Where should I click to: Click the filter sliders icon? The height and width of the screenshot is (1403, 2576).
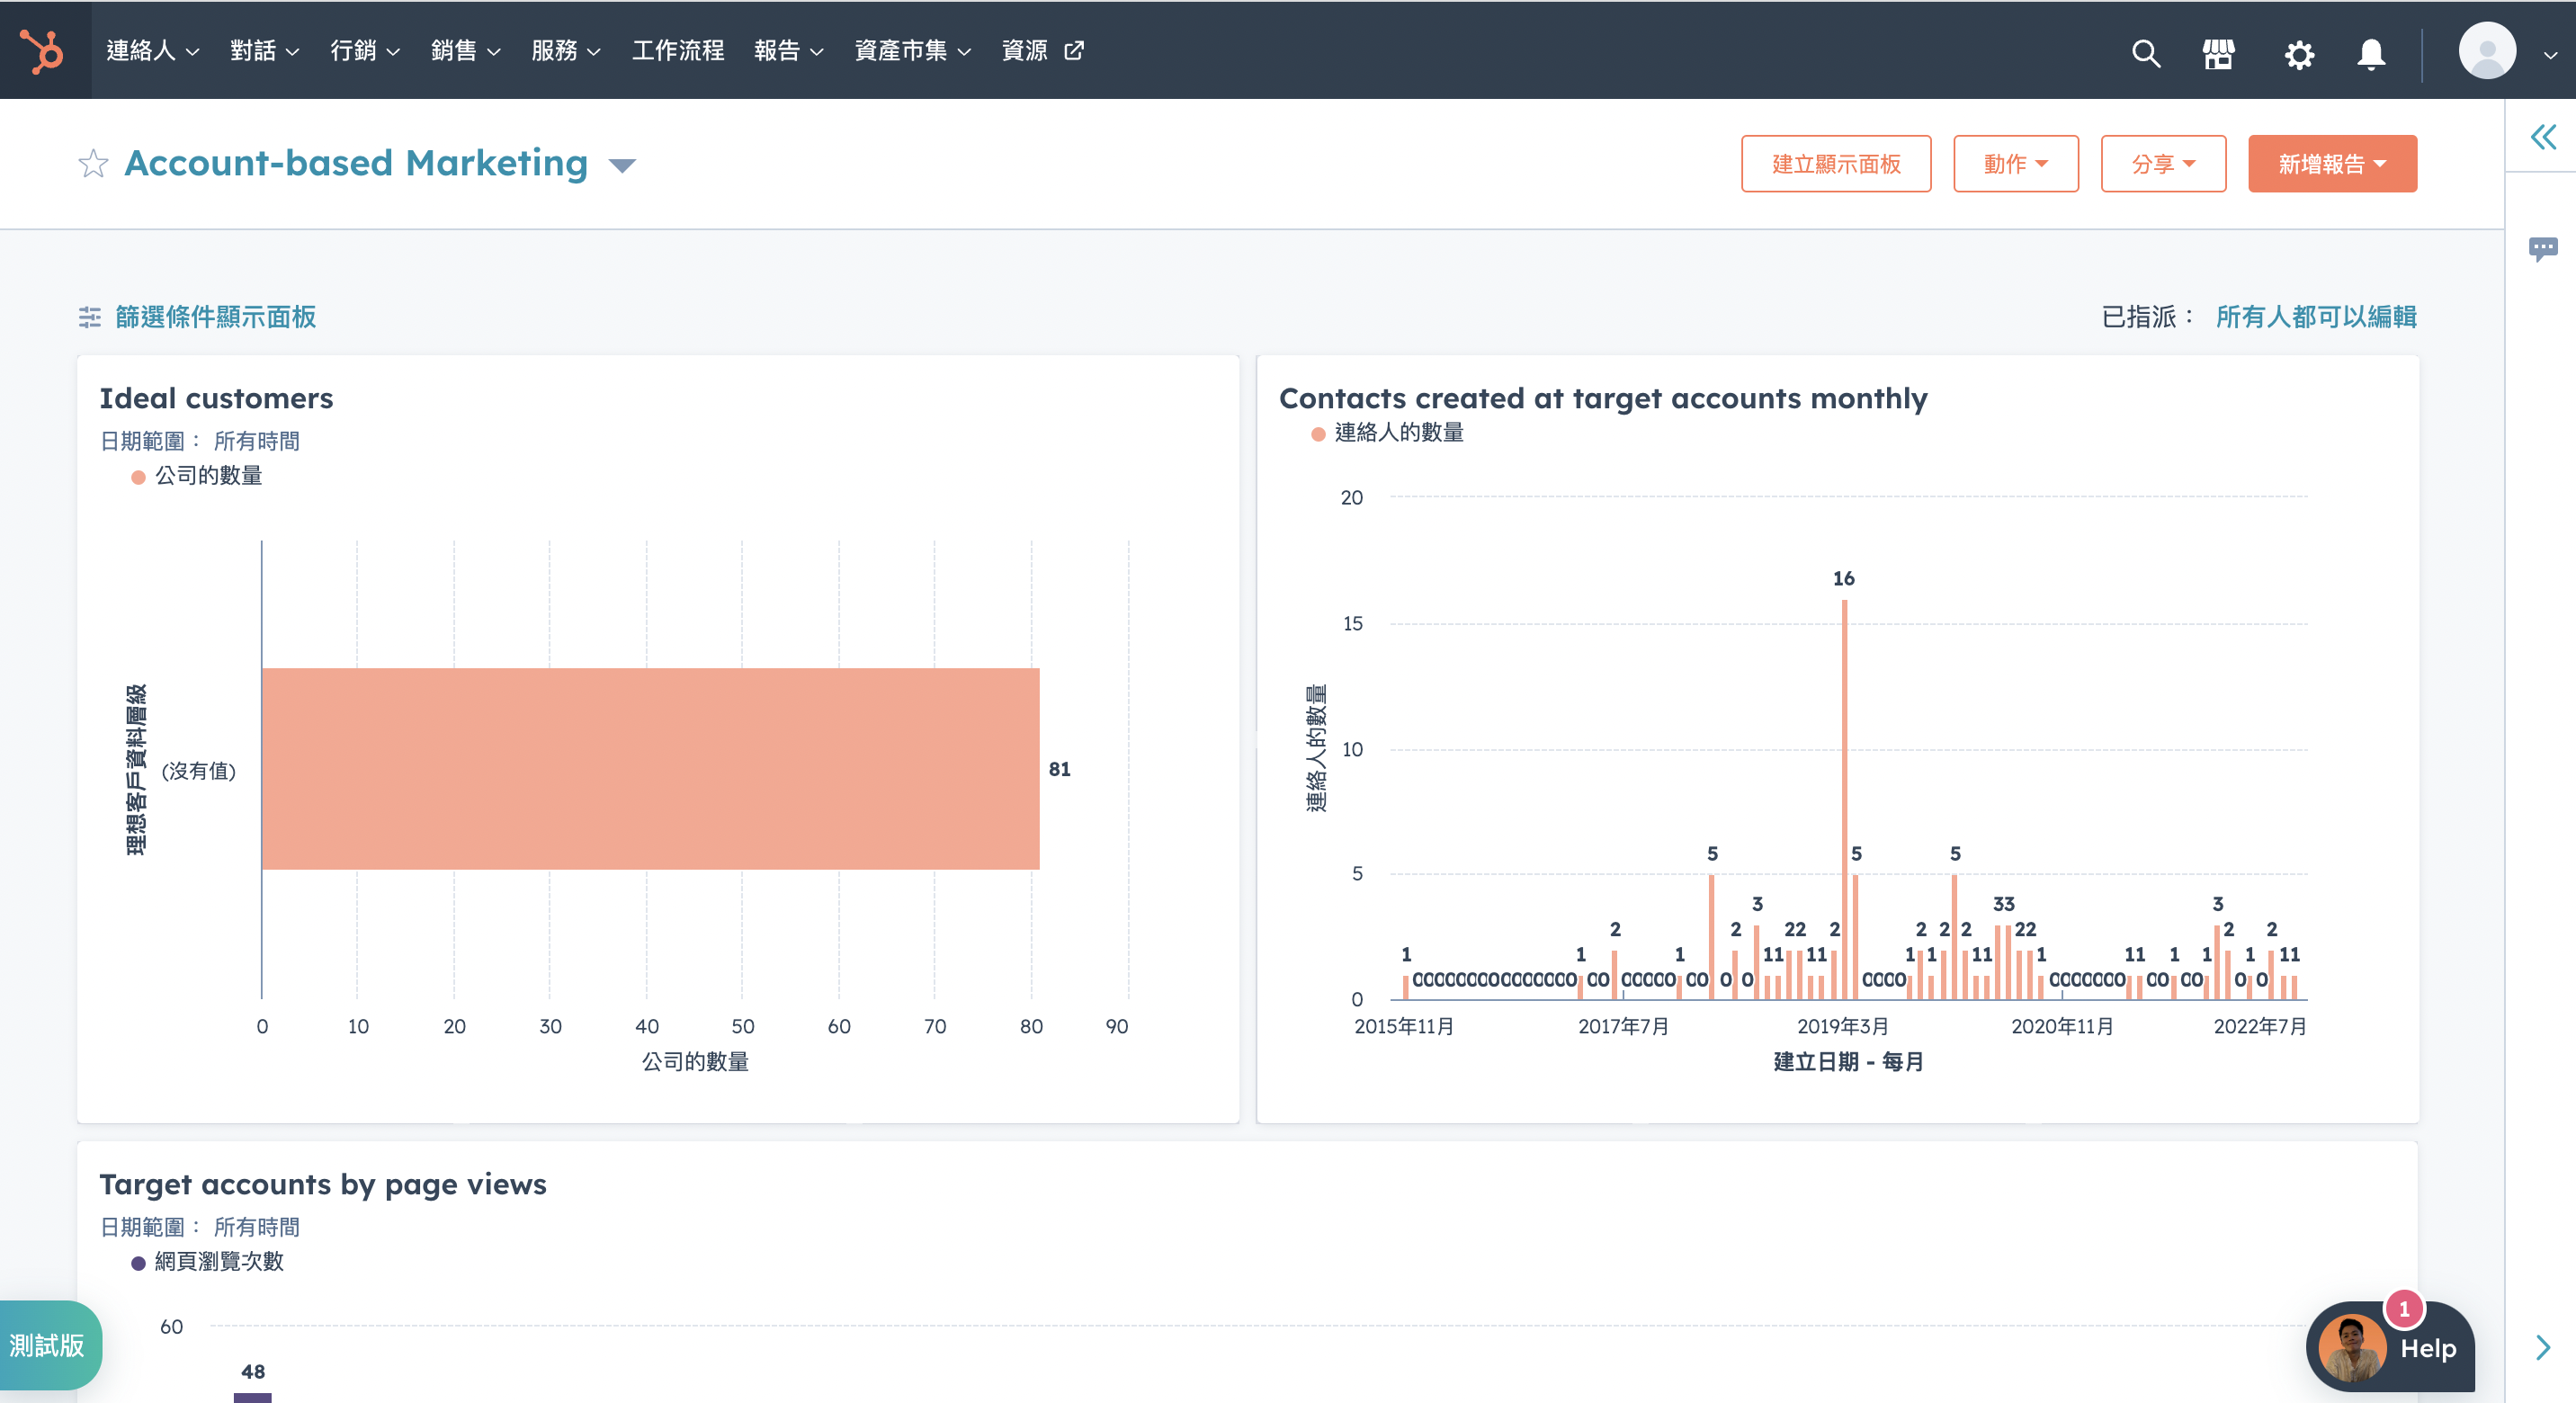(x=90, y=317)
